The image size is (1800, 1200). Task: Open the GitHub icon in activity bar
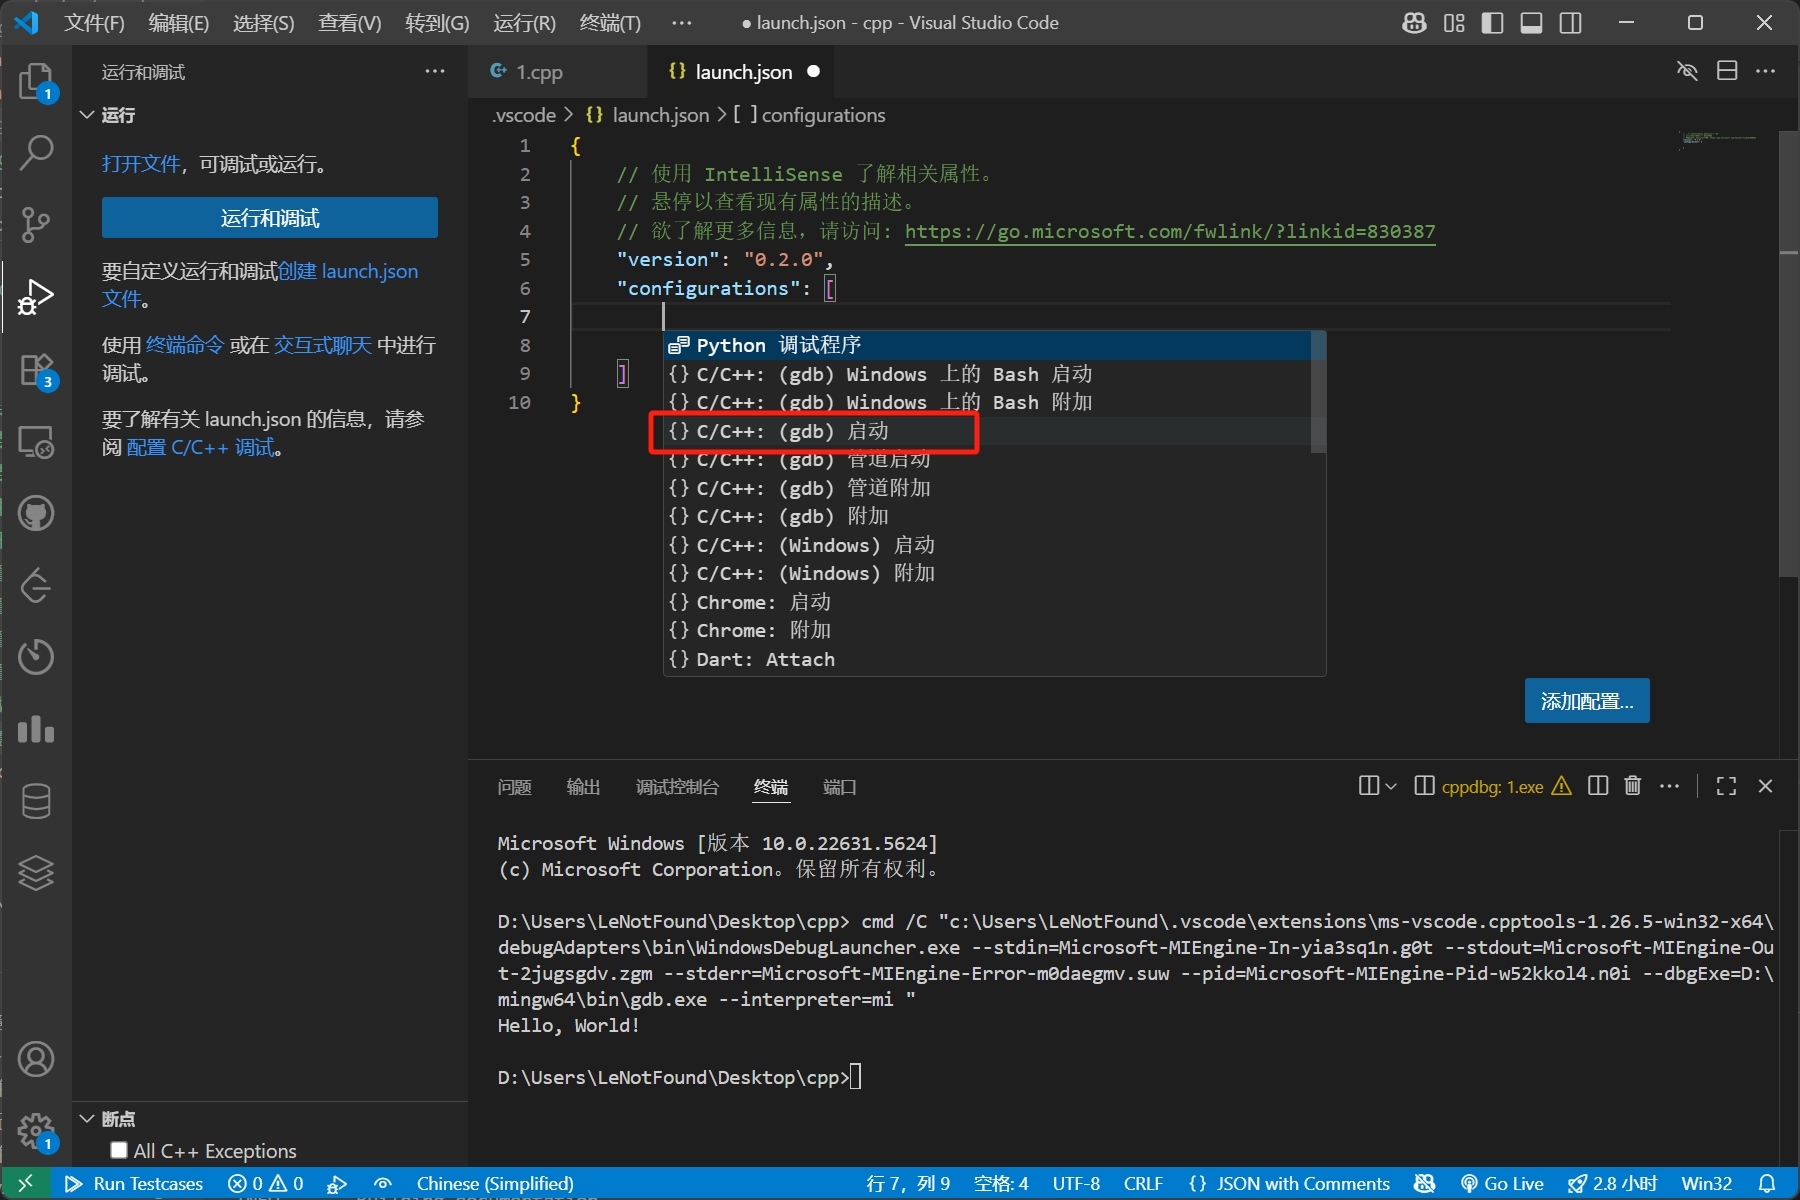(36, 514)
